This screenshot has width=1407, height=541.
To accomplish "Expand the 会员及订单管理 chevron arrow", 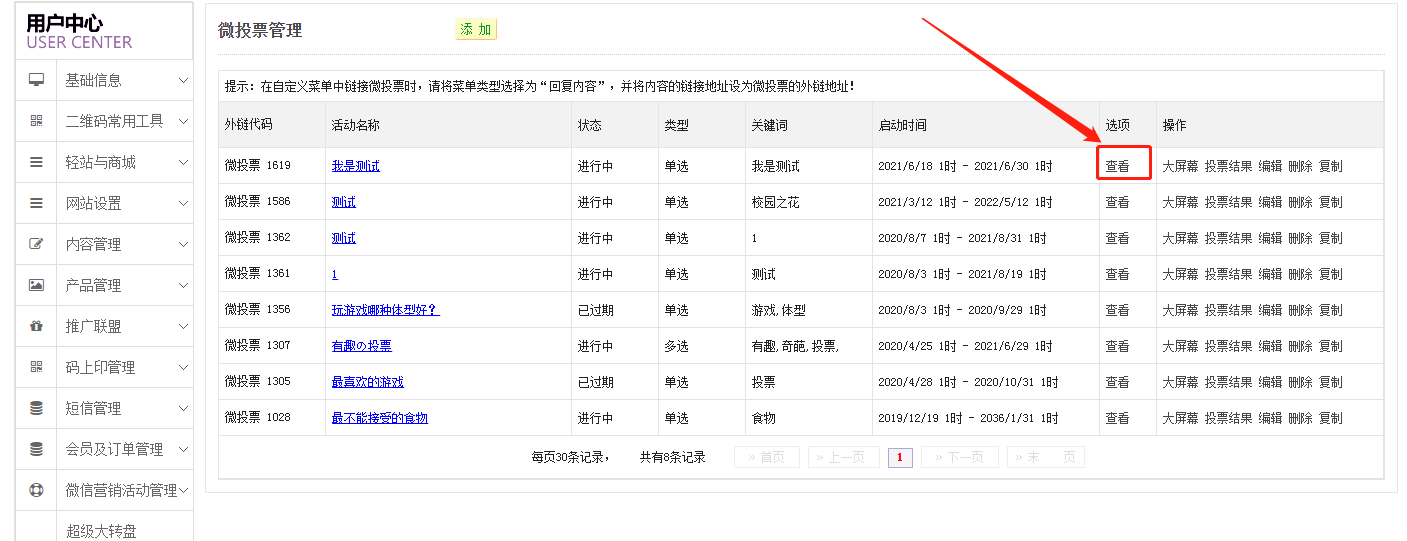I will 183,449.
